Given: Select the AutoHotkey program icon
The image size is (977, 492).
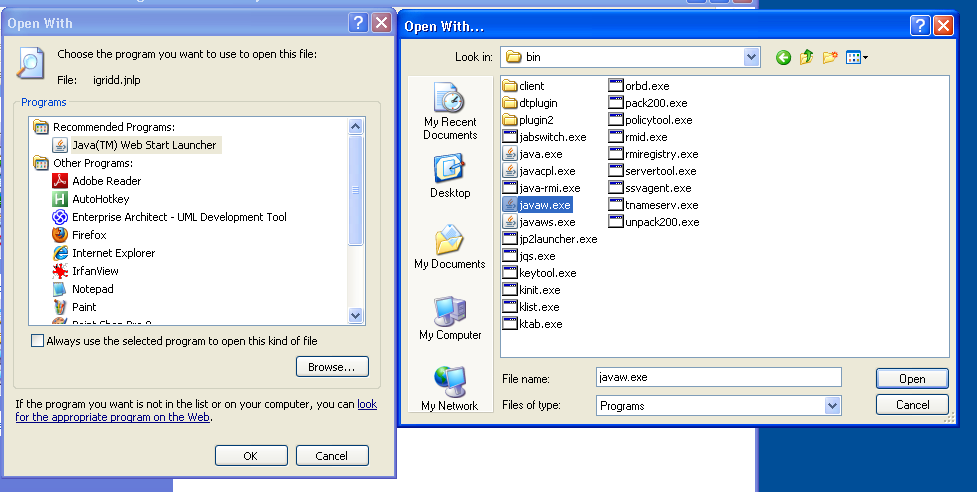Looking at the screenshot, I should click(60, 199).
